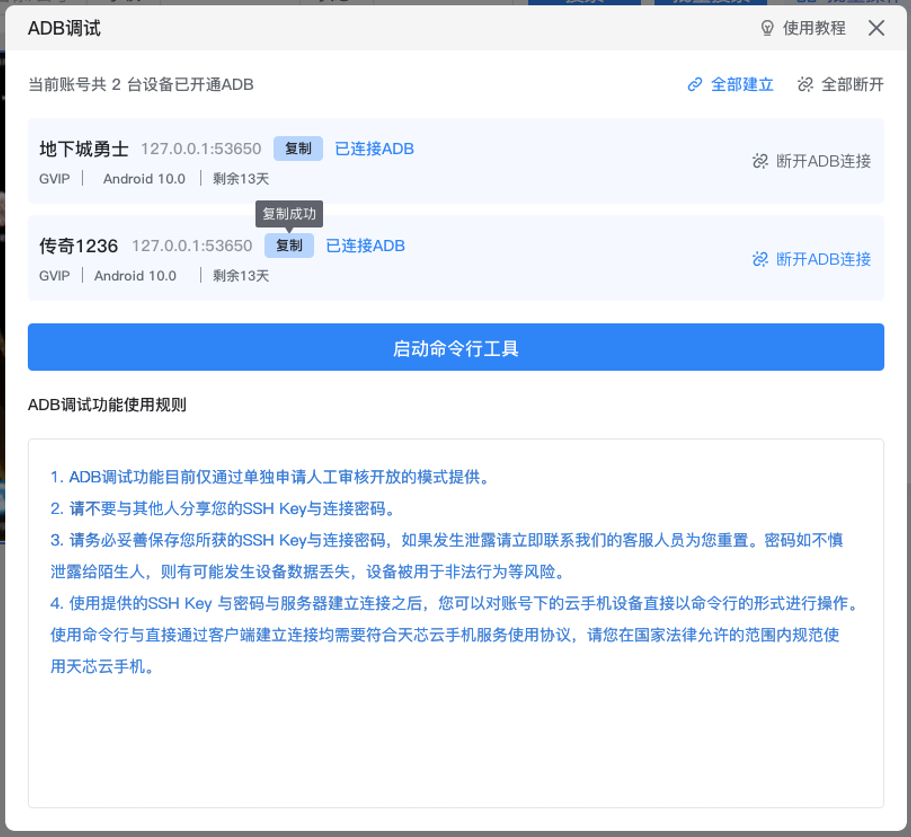Select the 传奇1236 device name

(79, 246)
